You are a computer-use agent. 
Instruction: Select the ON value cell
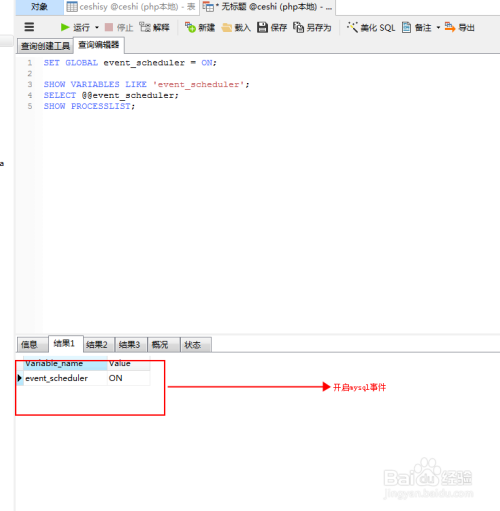click(x=129, y=378)
